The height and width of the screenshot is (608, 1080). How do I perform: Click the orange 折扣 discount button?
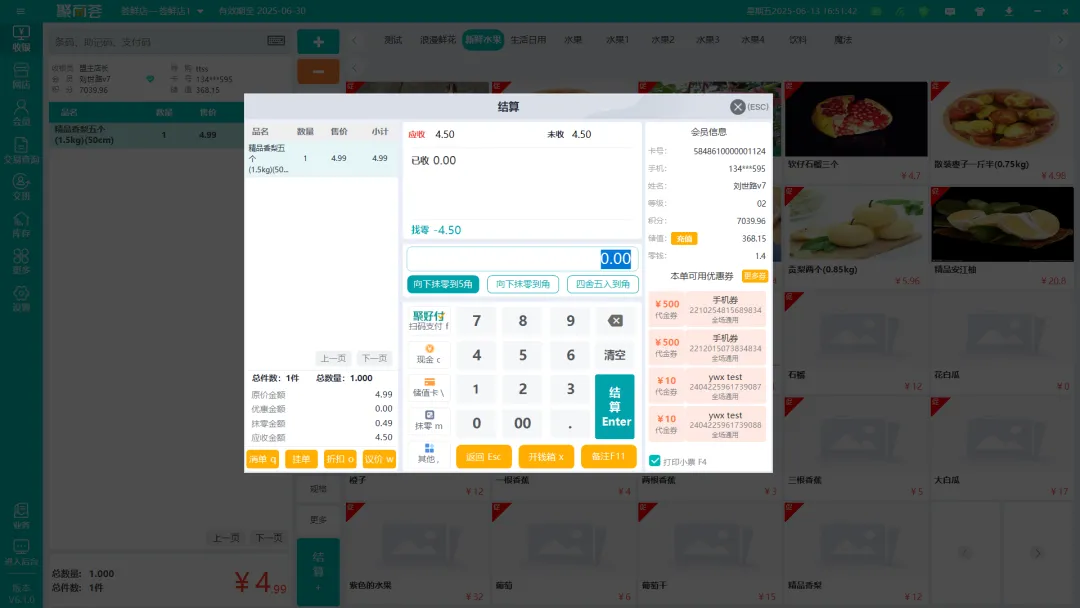pyautogui.click(x=340, y=459)
